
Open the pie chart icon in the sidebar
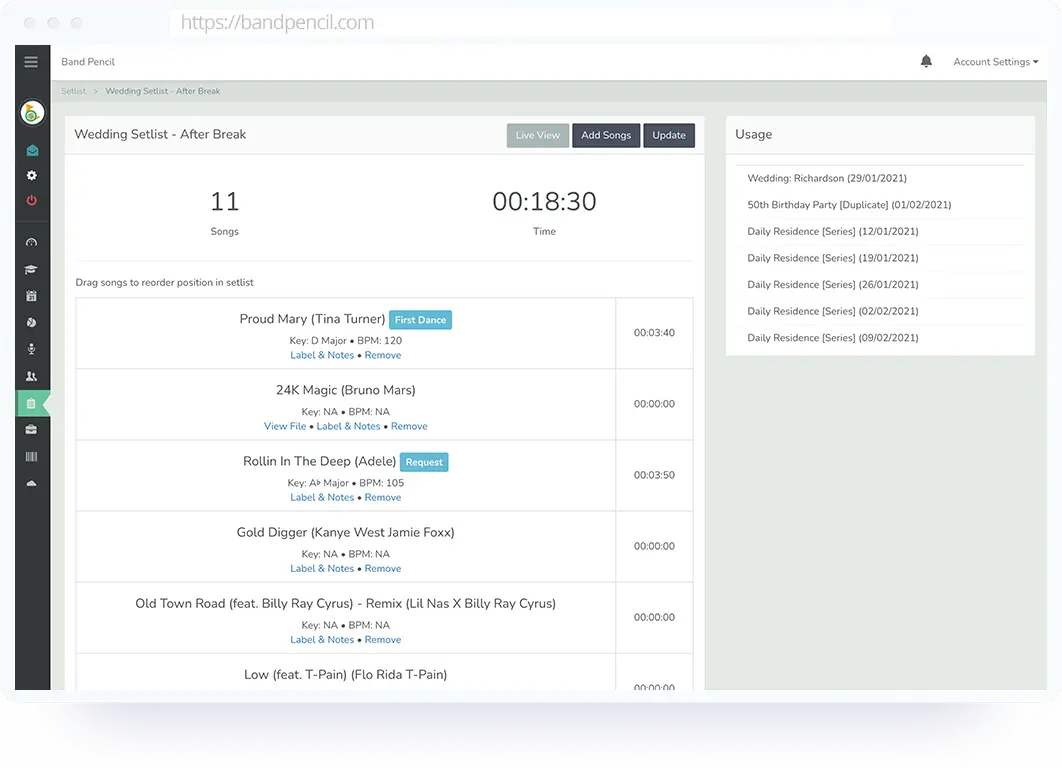point(31,322)
